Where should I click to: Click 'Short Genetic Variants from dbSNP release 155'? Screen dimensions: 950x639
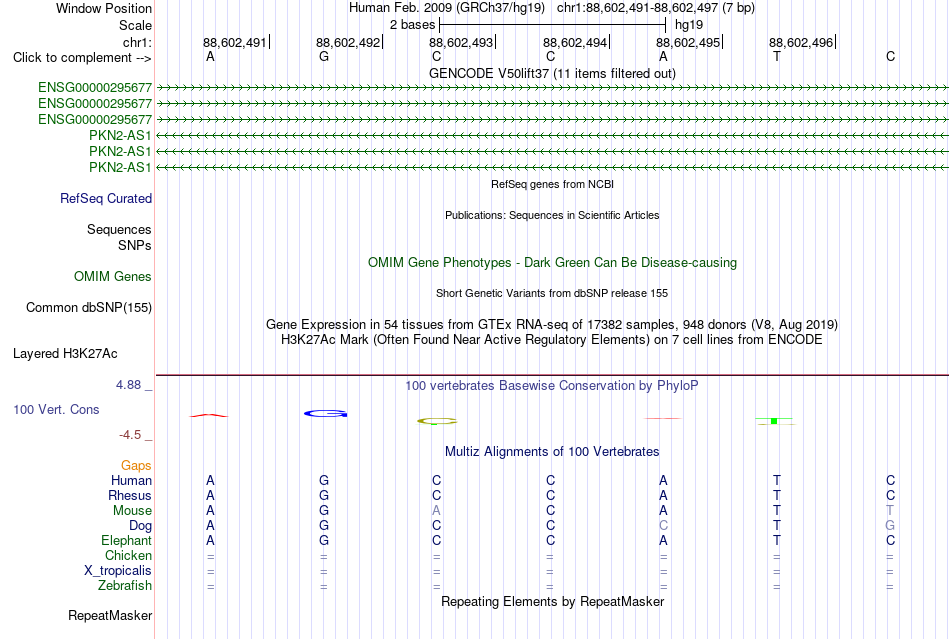[x=552, y=293]
